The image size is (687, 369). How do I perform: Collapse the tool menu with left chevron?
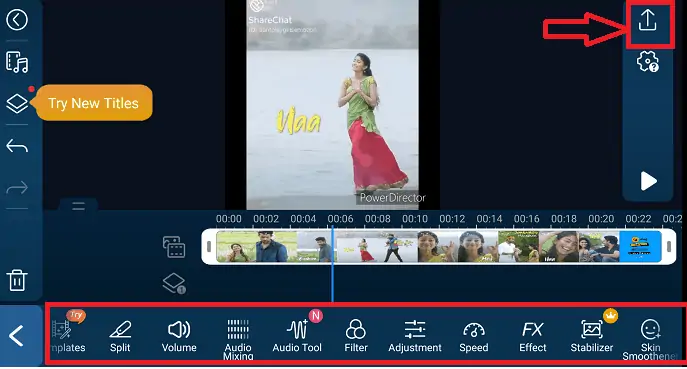17,336
